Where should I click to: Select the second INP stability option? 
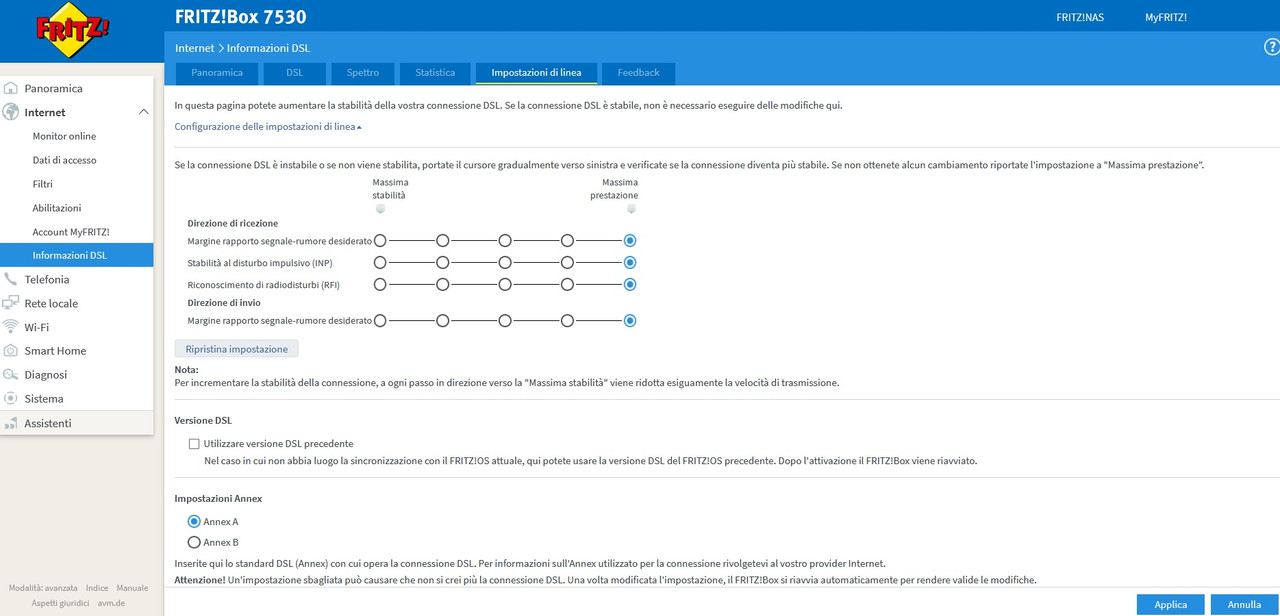442,263
